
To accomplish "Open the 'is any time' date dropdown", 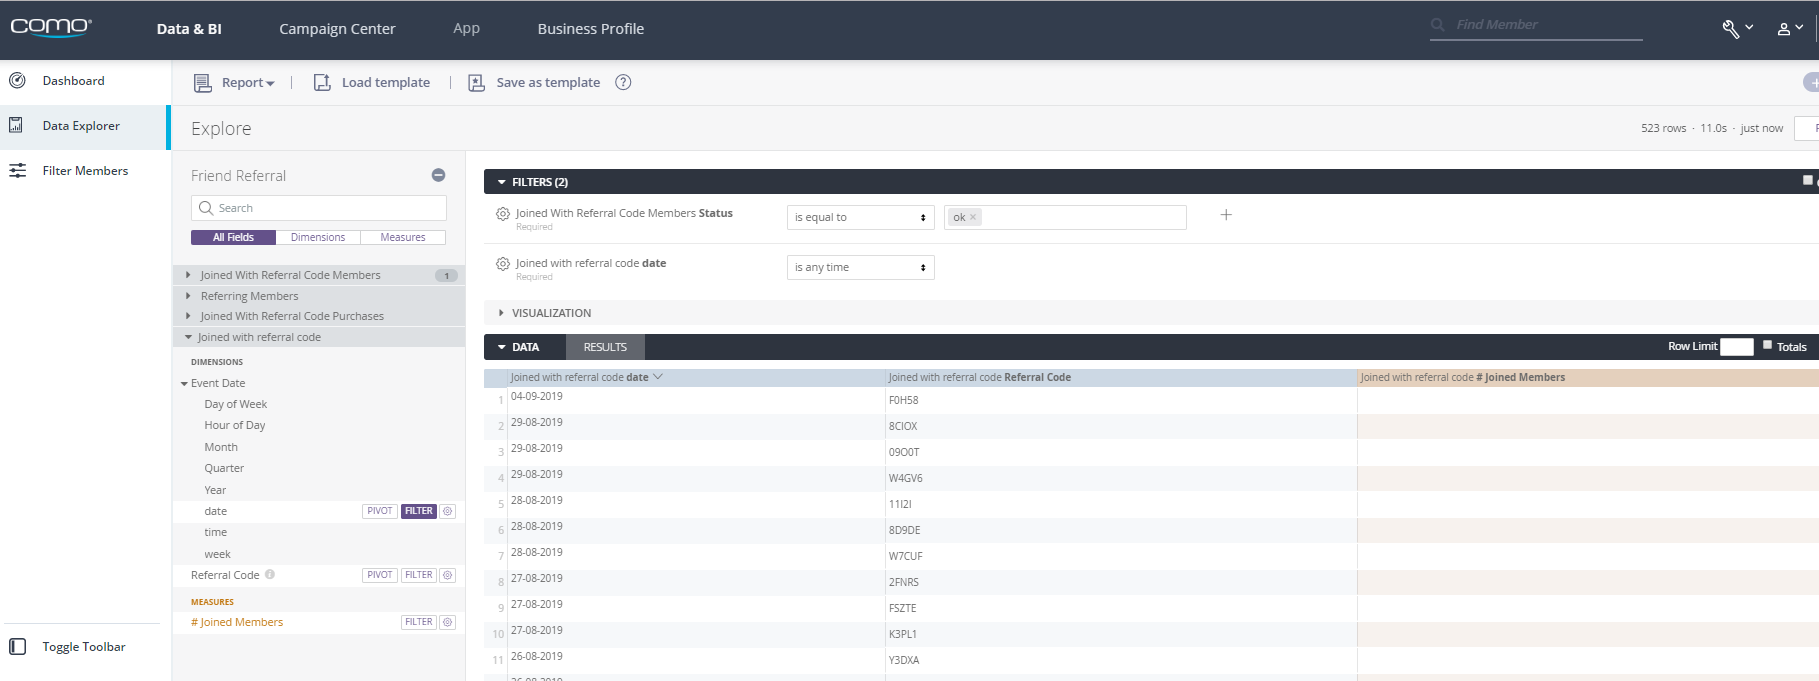I will click(860, 267).
